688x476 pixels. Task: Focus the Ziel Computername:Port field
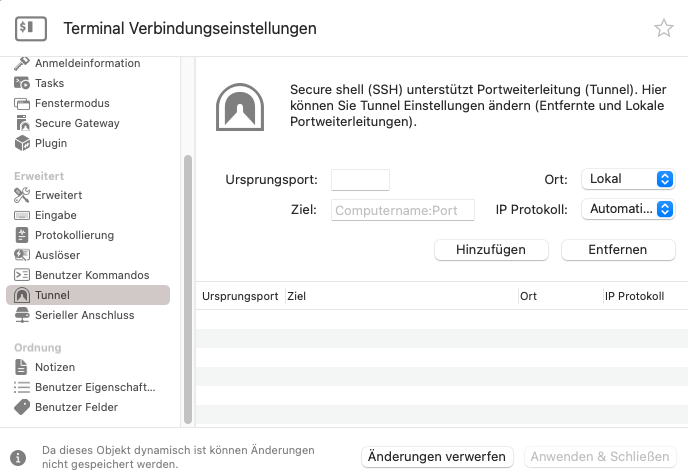[402, 210]
